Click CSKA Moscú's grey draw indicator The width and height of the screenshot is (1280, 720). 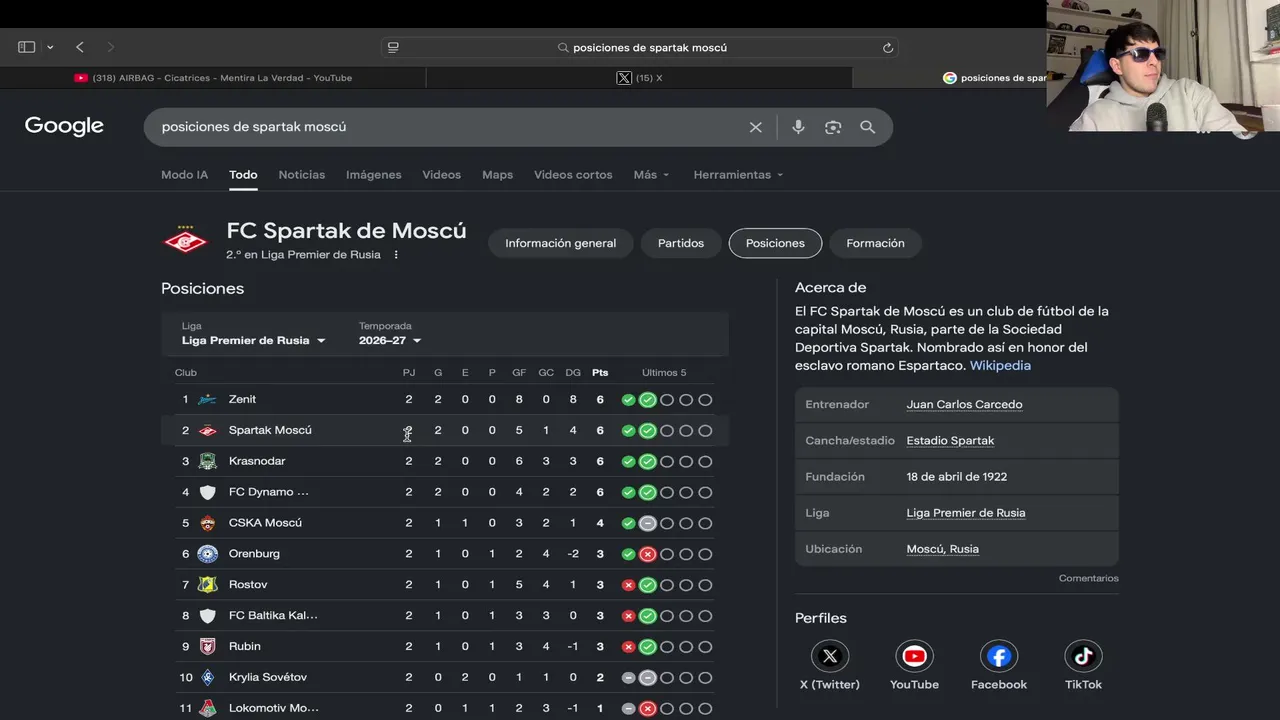pyautogui.click(x=648, y=523)
